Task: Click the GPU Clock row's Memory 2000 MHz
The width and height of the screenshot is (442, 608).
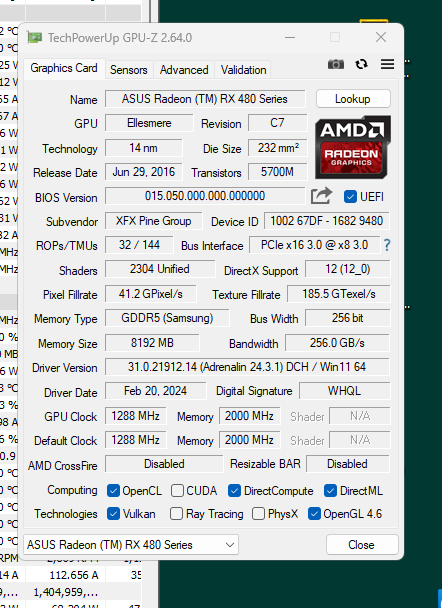Action: pos(249,416)
